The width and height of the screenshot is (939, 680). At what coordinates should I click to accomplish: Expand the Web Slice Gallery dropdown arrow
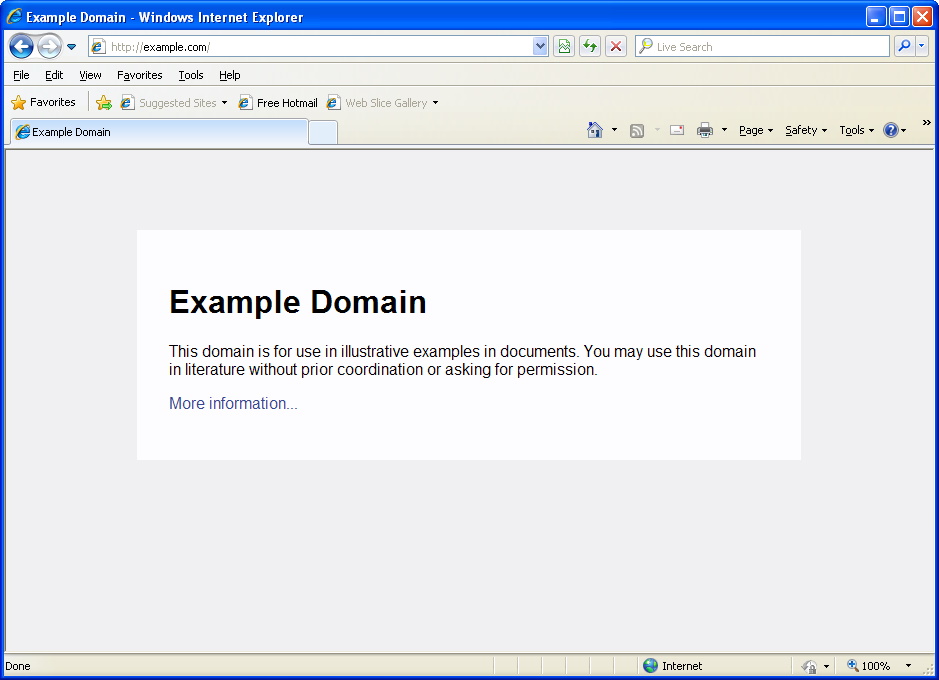435,103
